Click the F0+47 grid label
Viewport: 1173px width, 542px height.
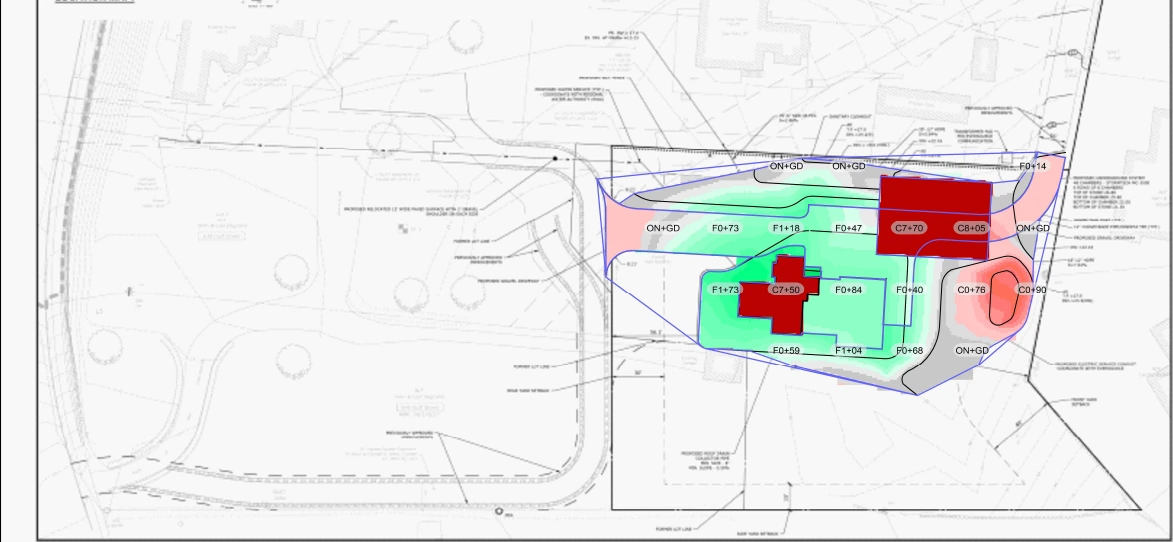pyautogui.click(x=848, y=228)
